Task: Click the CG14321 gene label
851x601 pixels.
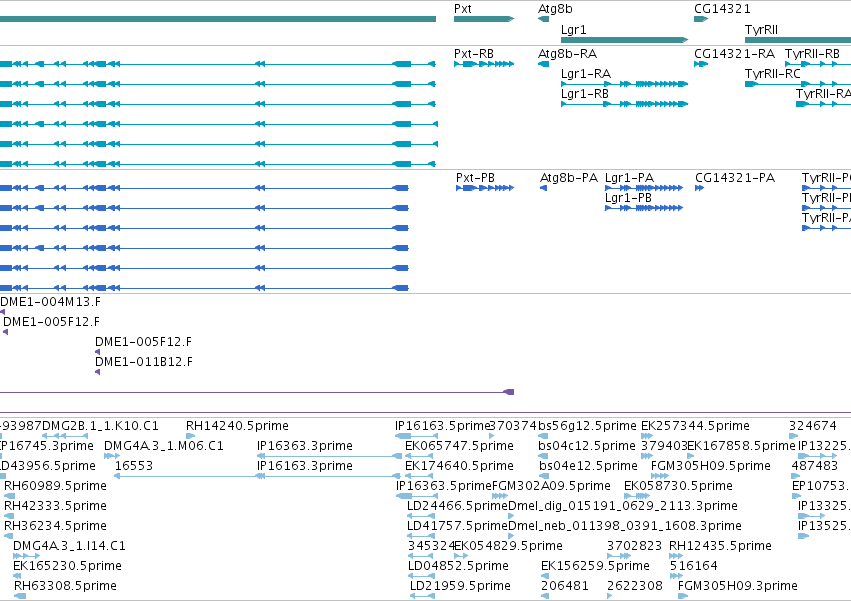Action: pos(722,9)
